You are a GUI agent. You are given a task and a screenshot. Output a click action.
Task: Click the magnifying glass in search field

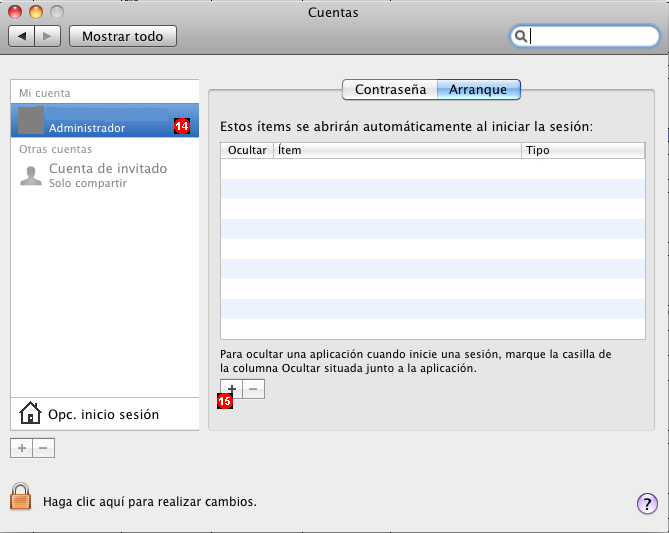click(520, 36)
